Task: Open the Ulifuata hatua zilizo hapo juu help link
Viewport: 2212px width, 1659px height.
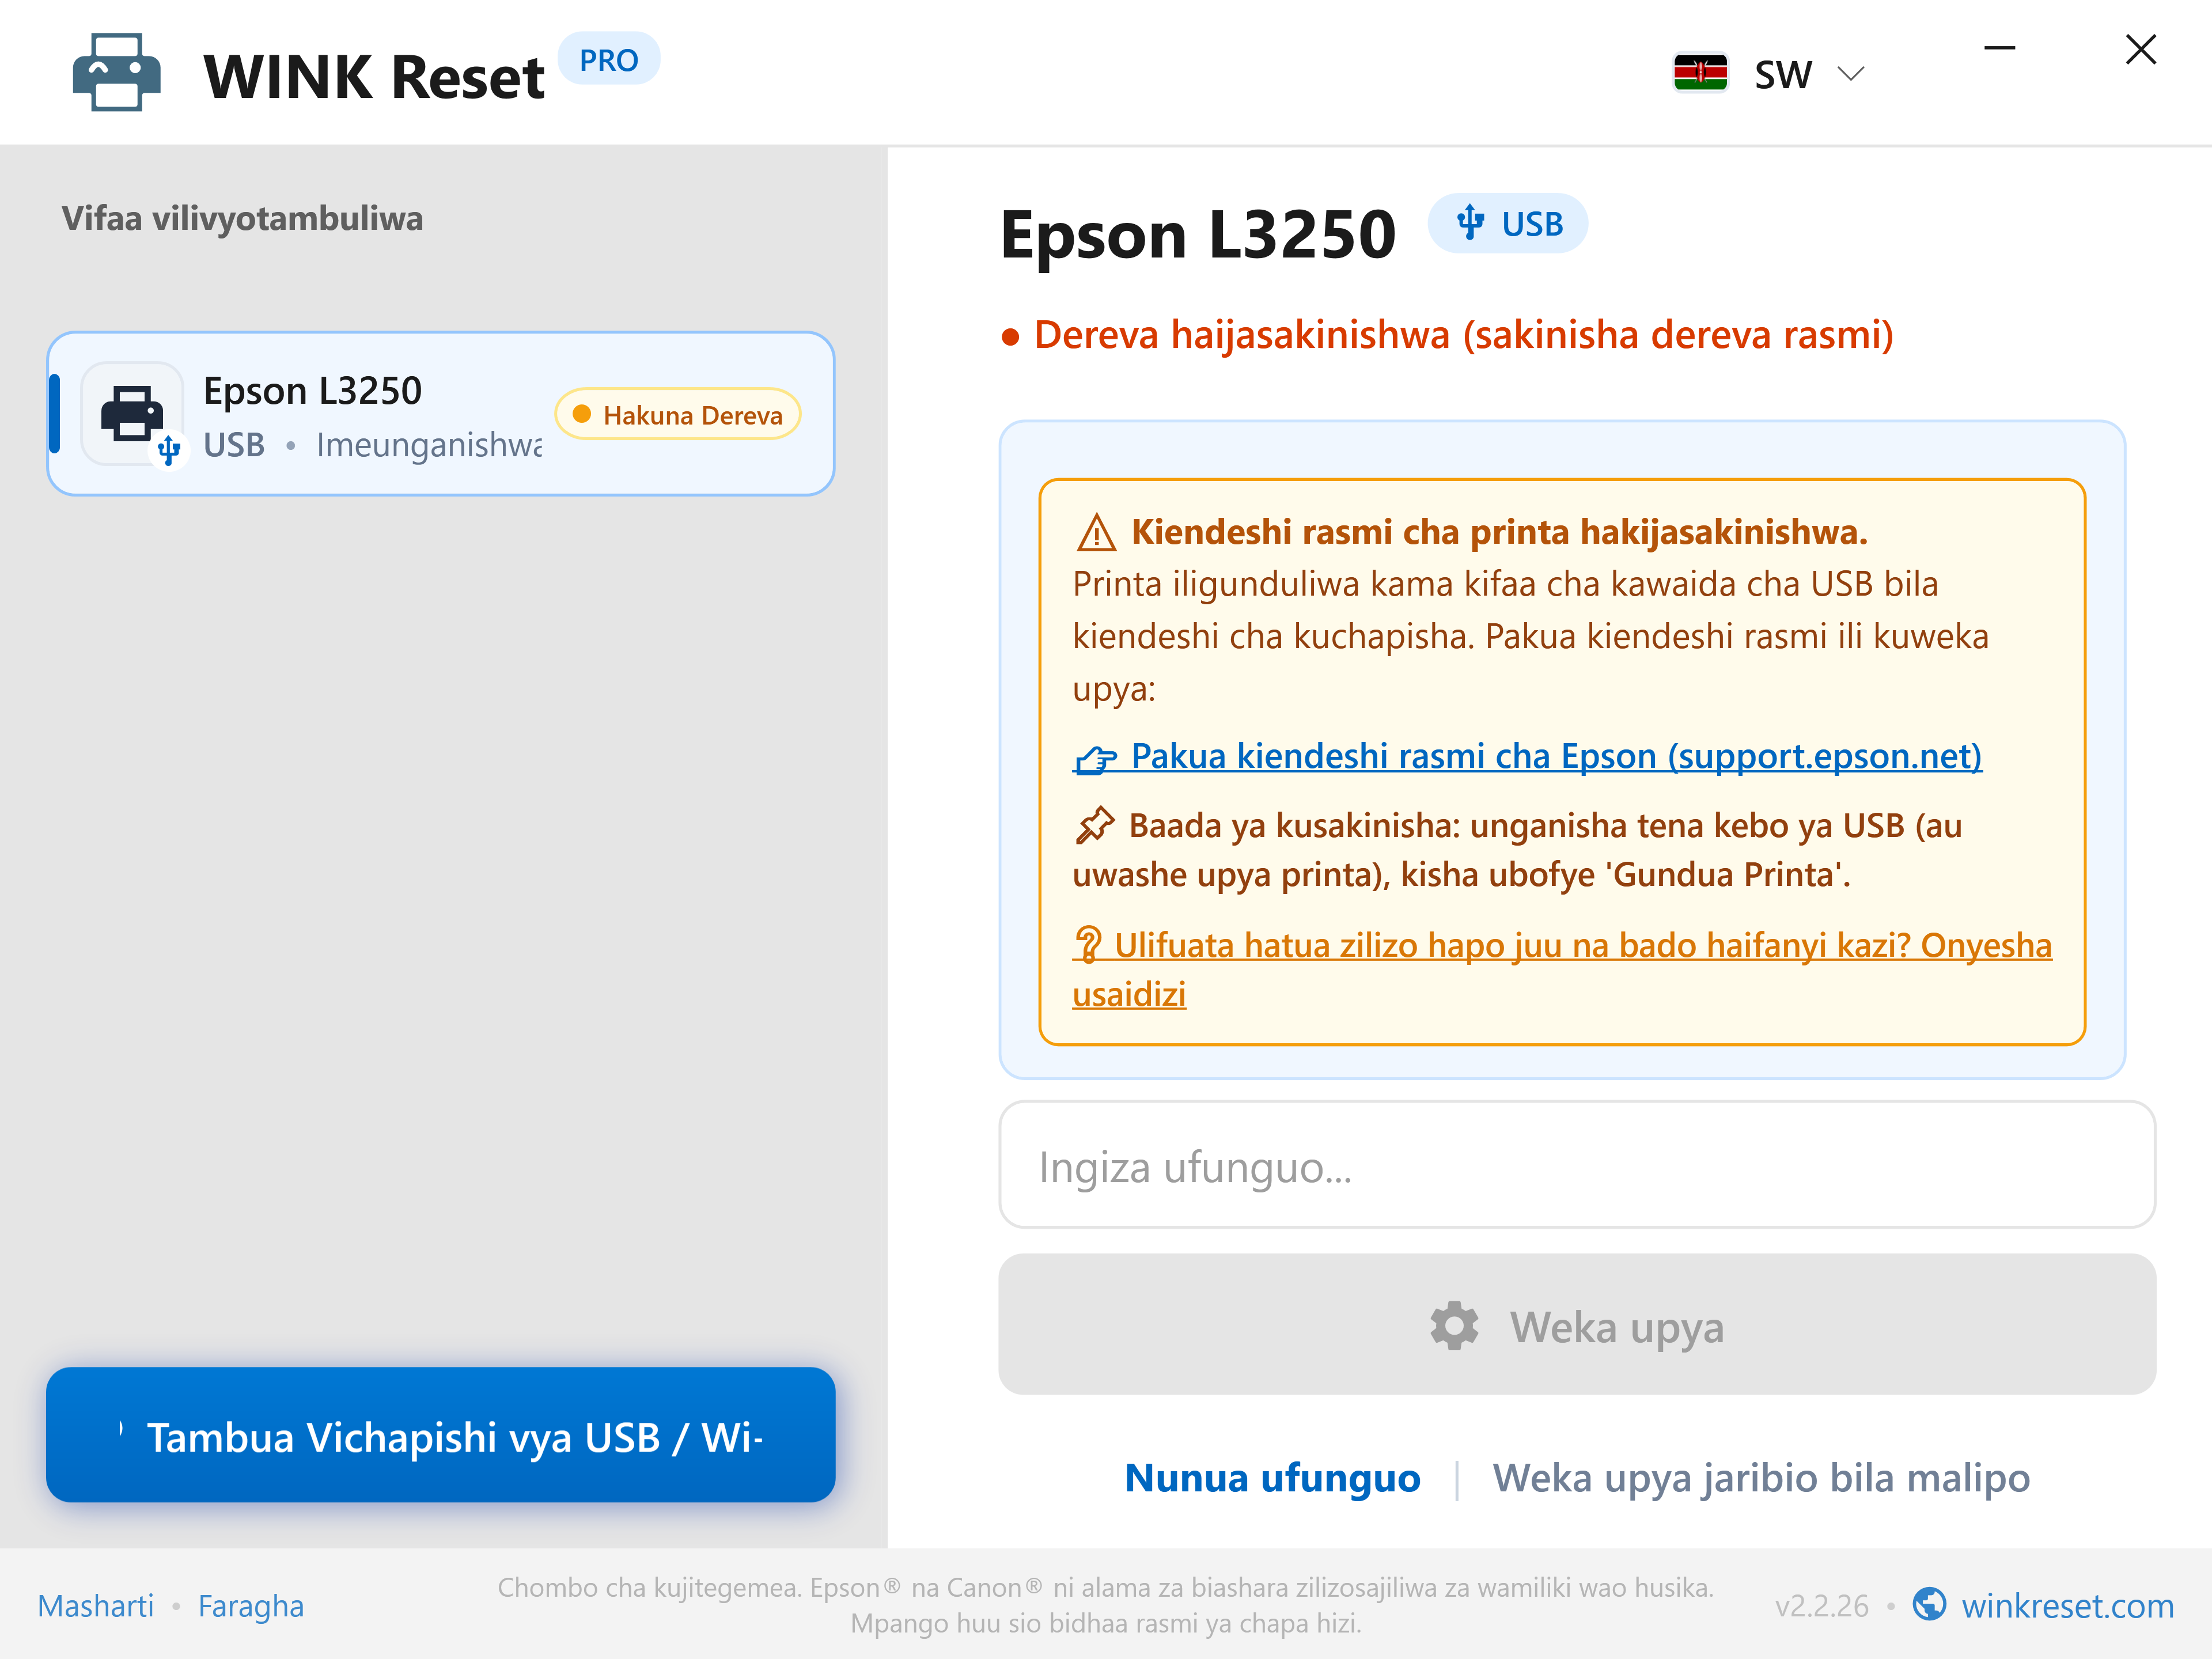Action: 1561,969
